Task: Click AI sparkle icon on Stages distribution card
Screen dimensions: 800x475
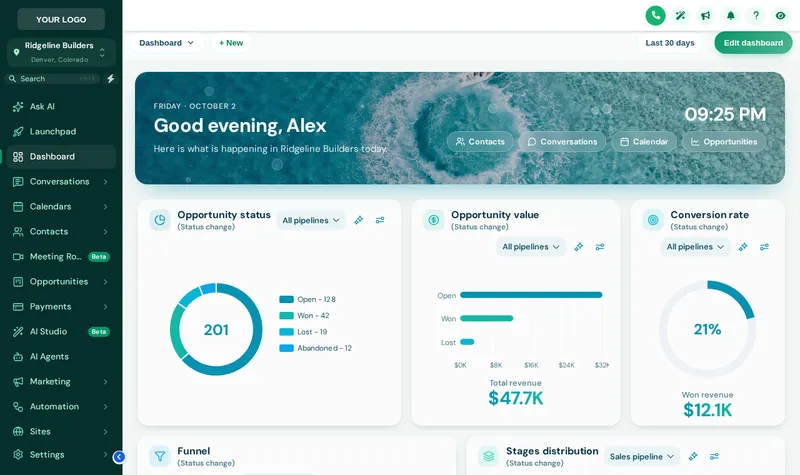Action: [693, 456]
